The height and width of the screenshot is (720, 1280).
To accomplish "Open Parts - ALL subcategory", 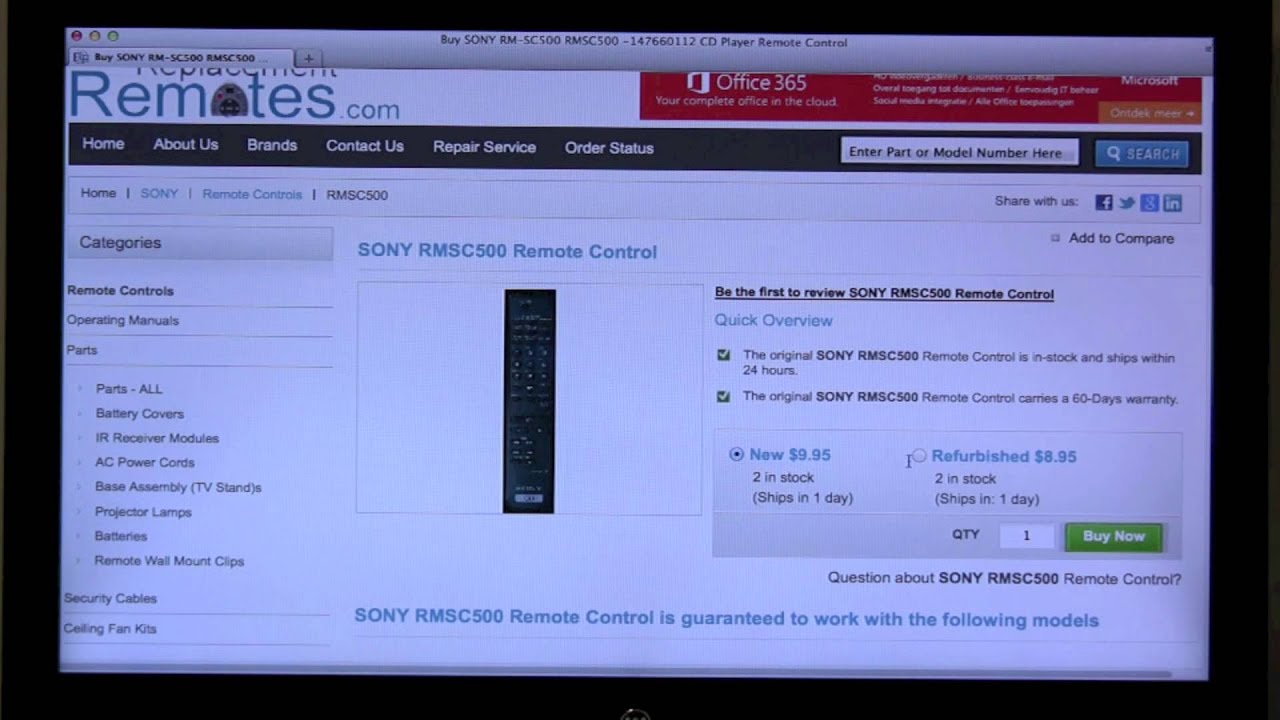I will [x=129, y=389].
